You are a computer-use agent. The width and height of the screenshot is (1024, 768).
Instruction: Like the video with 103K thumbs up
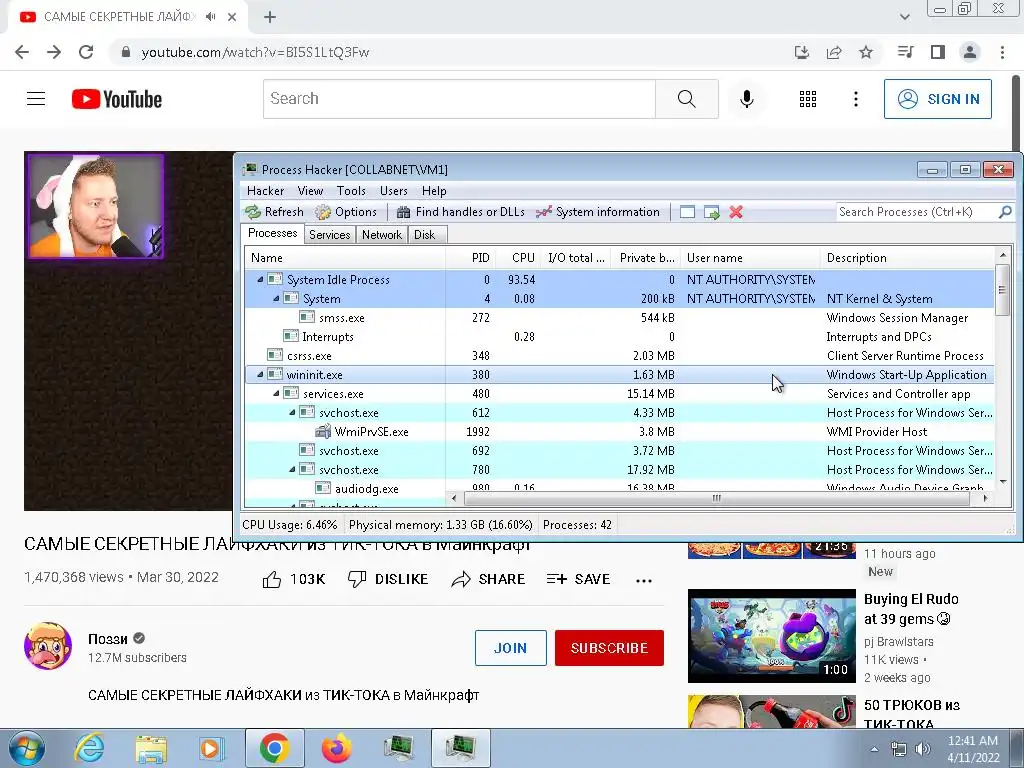[x=294, y=579]
